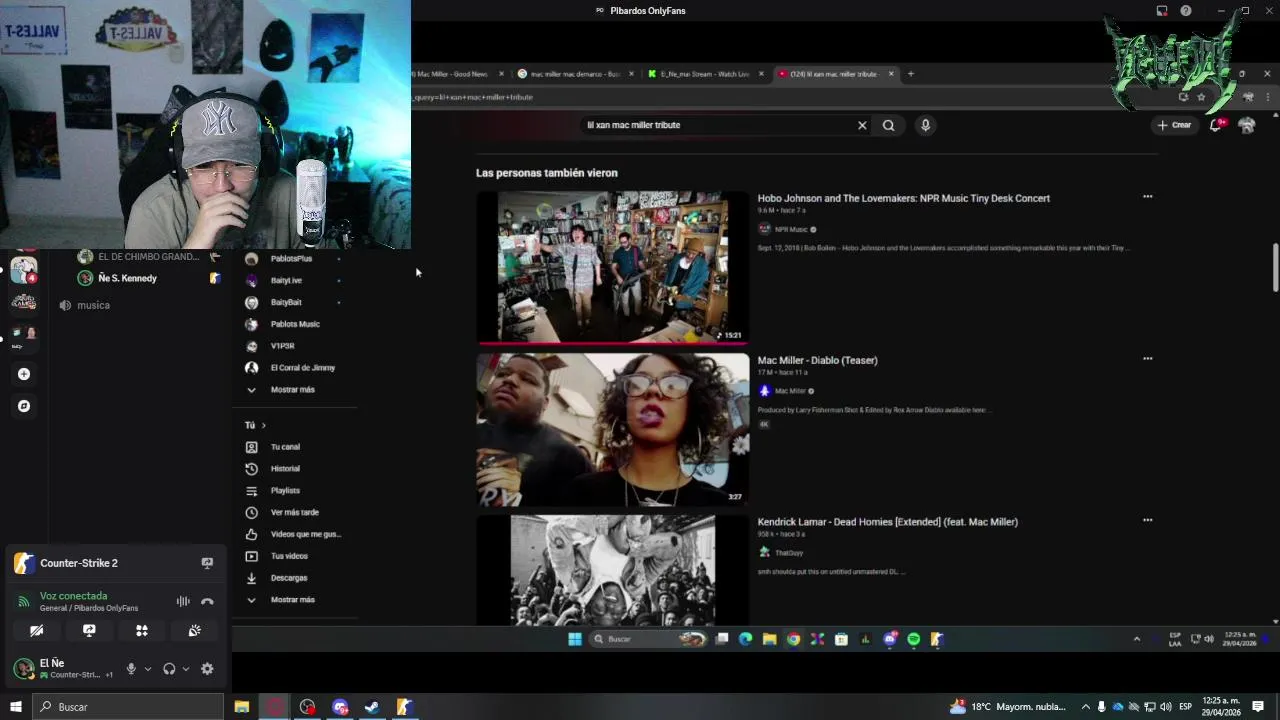The width and height of the screenshot is (1280, 720).
Task: Click the Chrome address bar URL
Action: click(473, 97)
